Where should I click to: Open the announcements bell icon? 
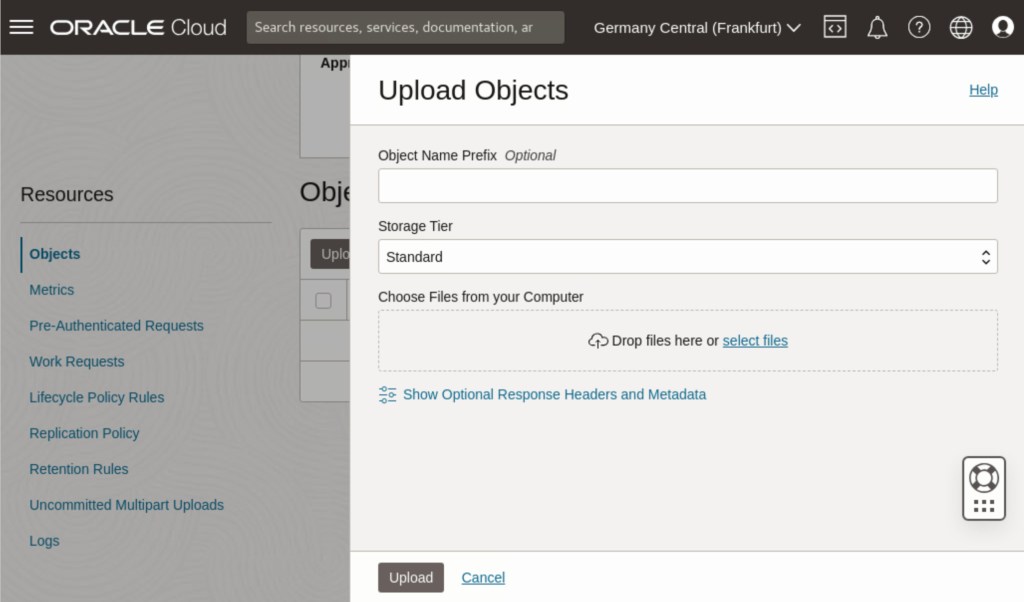tap(877, 27)
